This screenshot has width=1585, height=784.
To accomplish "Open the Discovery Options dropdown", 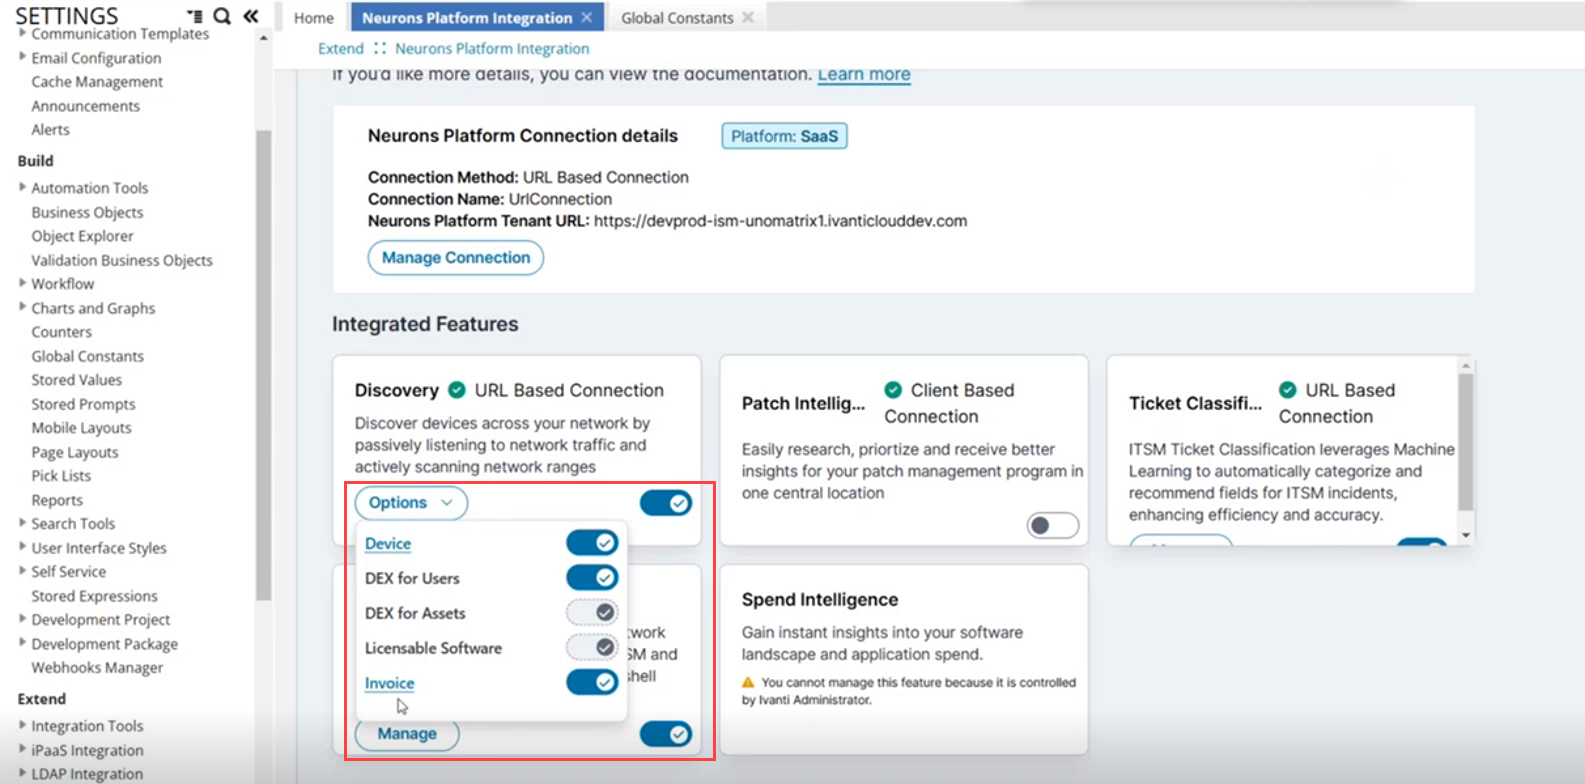I will (x=411, y=503).
